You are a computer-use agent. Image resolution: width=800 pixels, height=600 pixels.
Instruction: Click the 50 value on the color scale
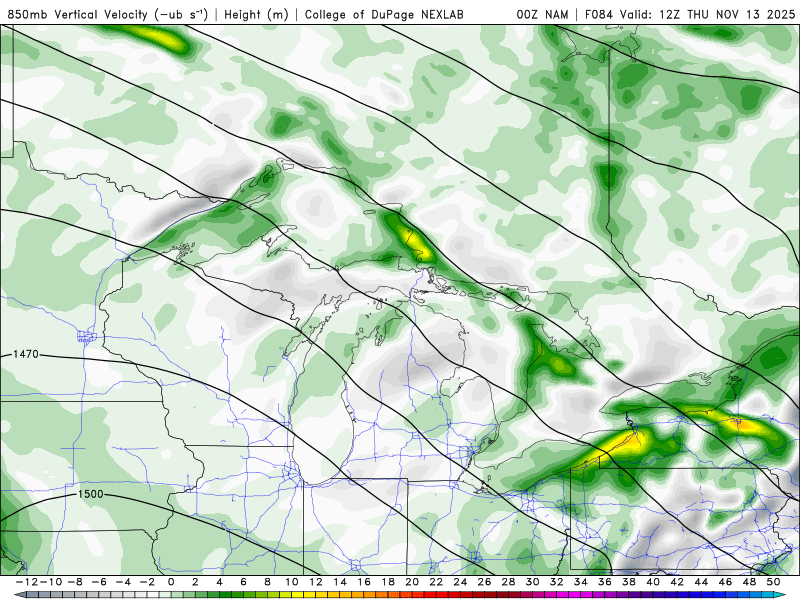pyautogui.click(x=773, y=582)
